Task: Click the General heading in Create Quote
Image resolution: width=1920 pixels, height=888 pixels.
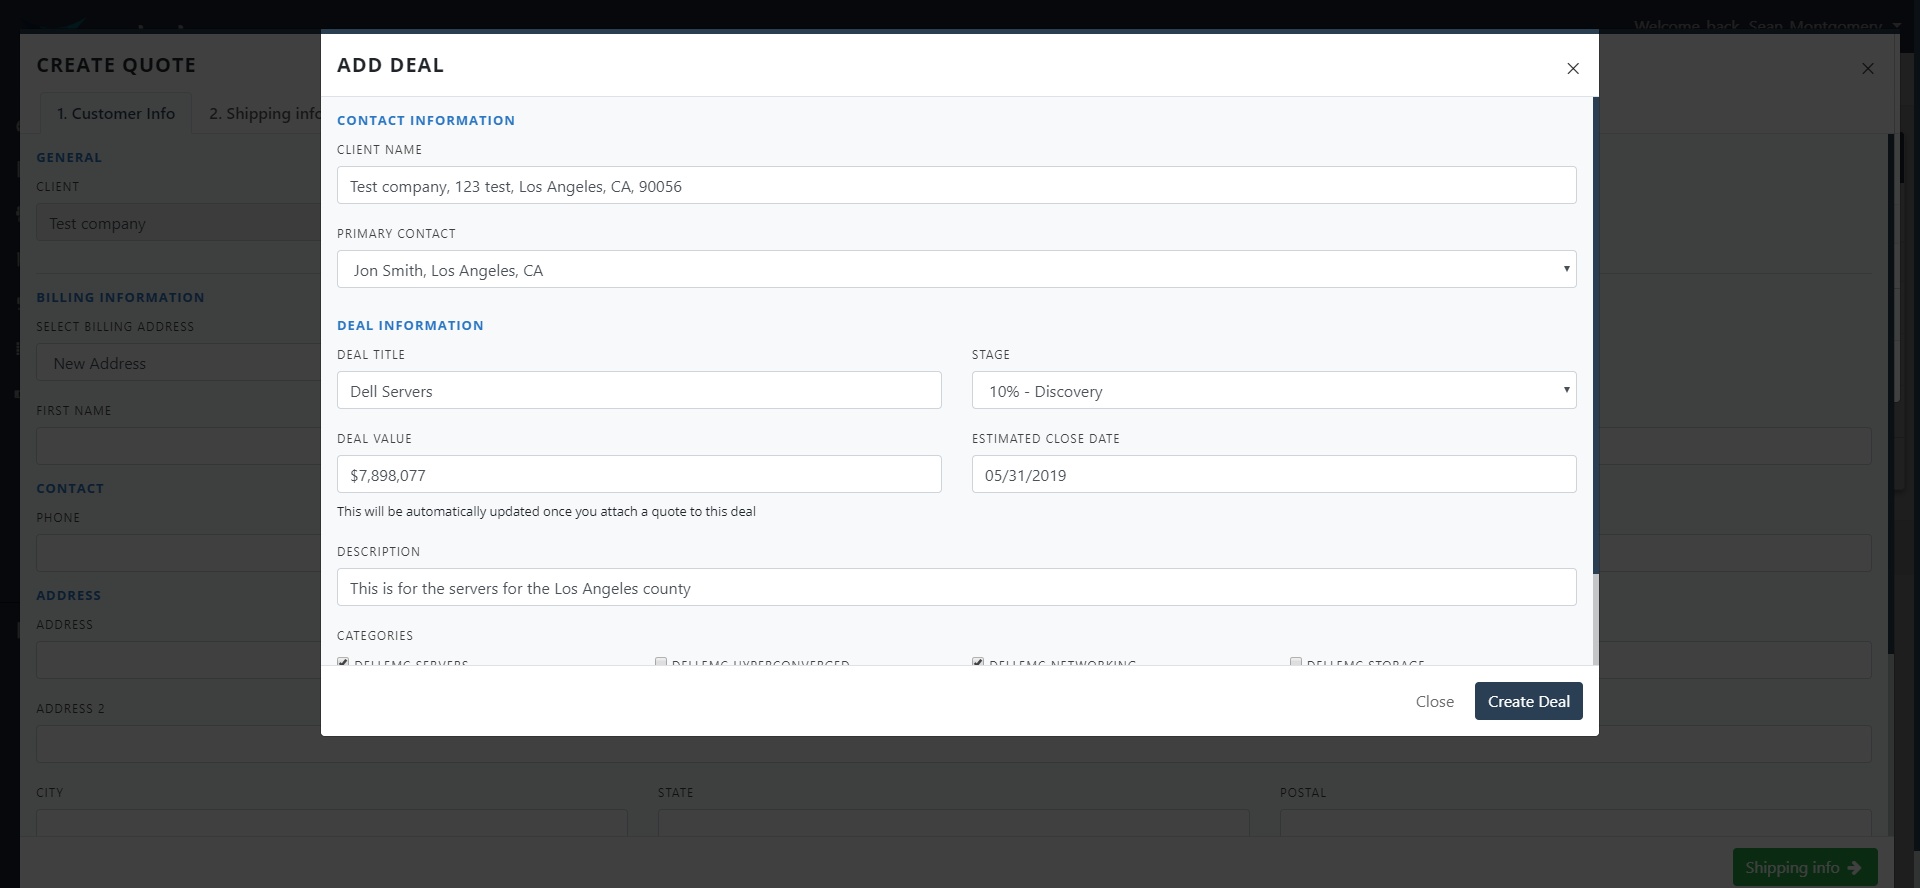Action: [x=69, y=157]
